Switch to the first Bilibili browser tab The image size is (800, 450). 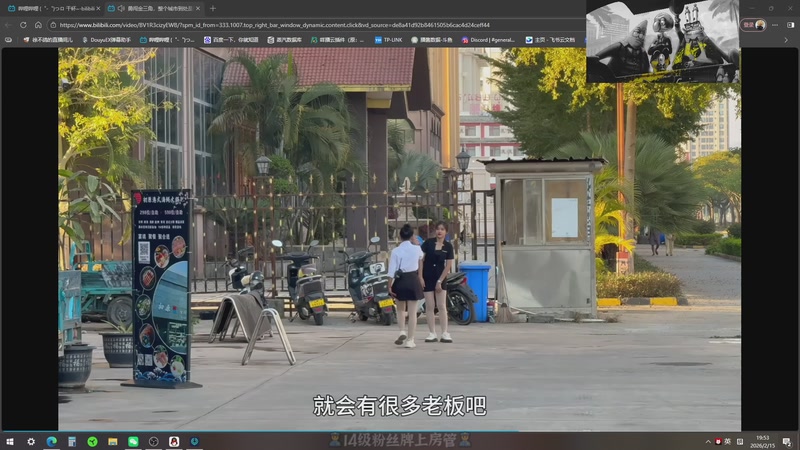[x=53, y=8]
